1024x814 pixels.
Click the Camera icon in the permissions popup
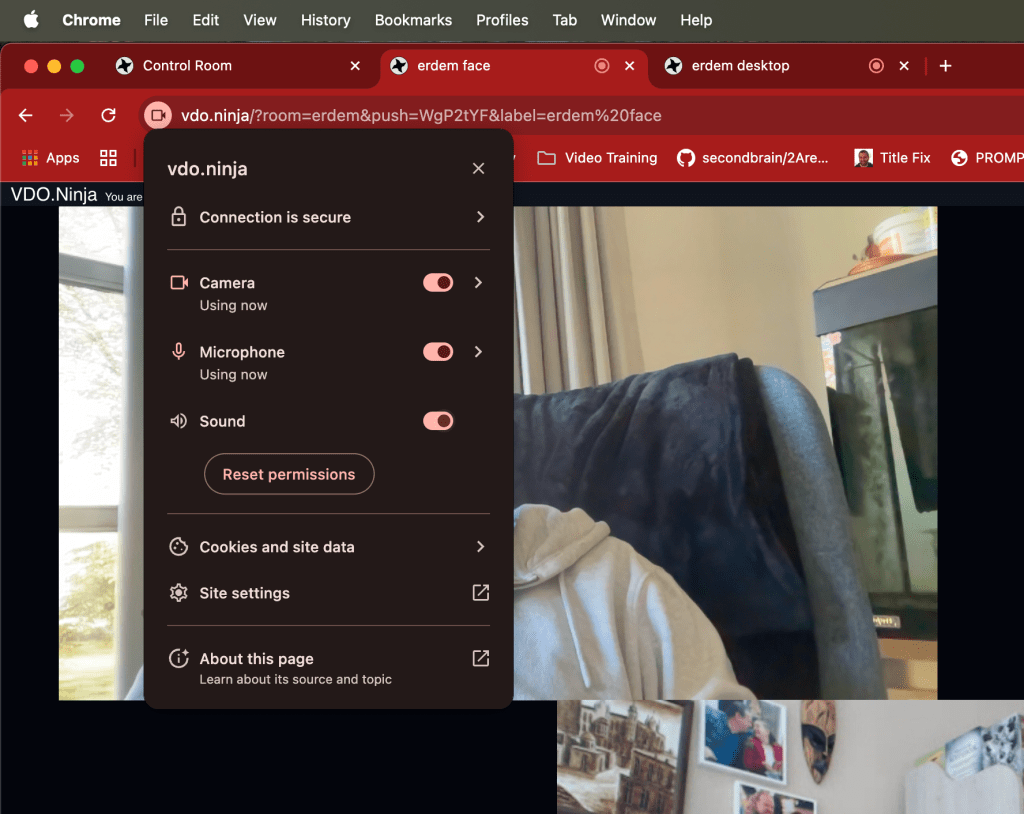click(x=179, y=283)
